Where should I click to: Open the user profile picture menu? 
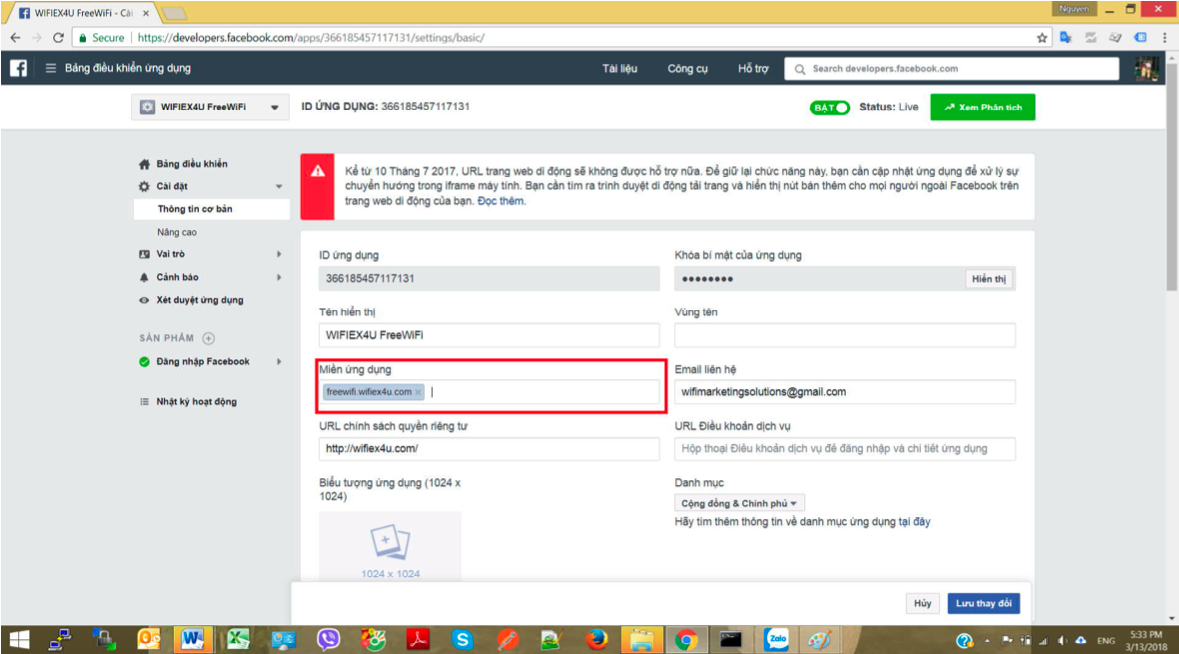[1146, 68]
